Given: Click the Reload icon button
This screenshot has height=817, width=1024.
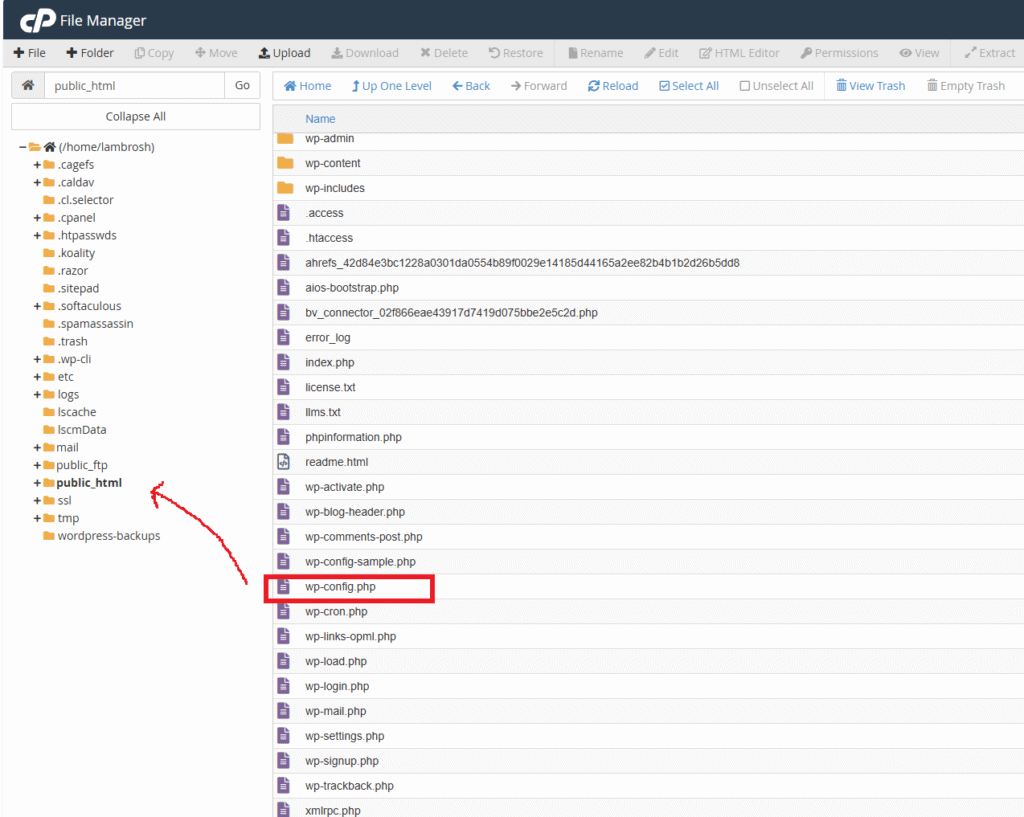Looking at the screenshot, I should [594, 86].
